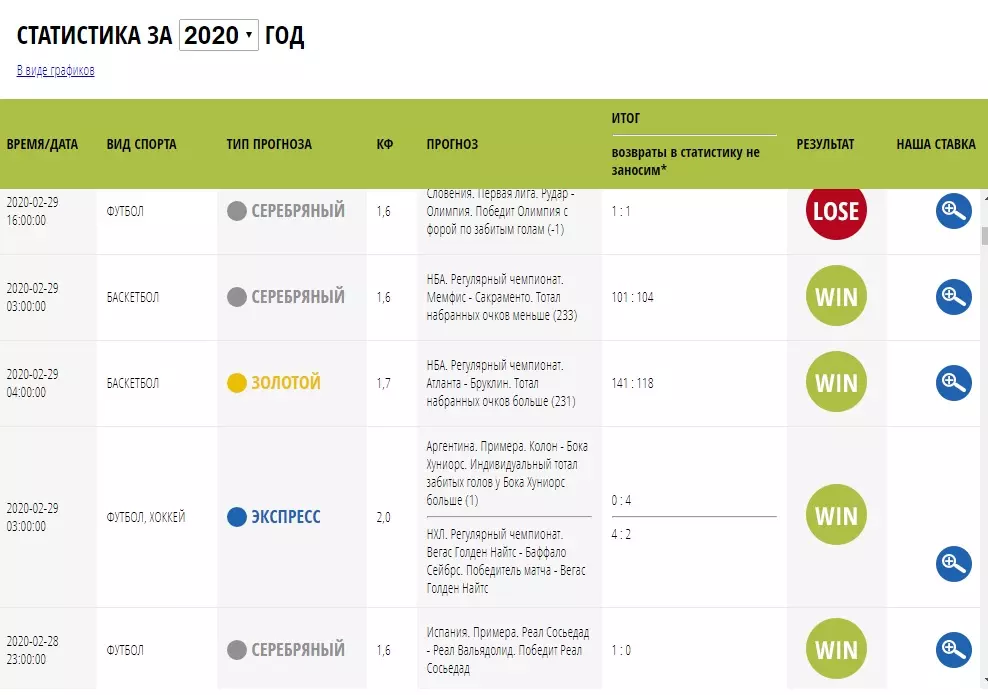This screenshot has height=695, width=988.
Task: Click WIN badge in the Золотой row
Action: (836, 382)
